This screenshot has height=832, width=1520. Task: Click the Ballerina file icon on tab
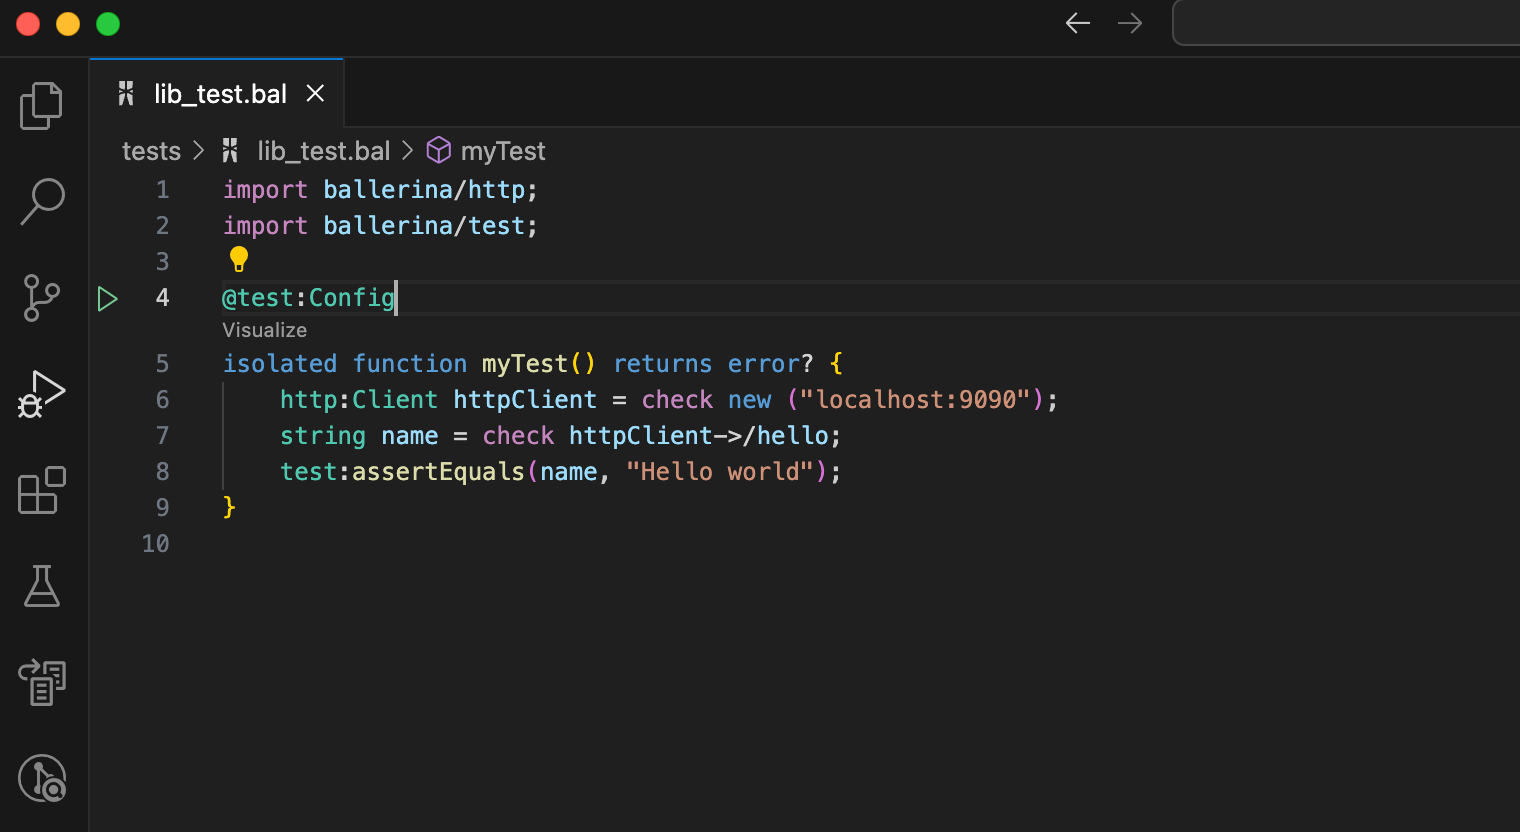126,94
